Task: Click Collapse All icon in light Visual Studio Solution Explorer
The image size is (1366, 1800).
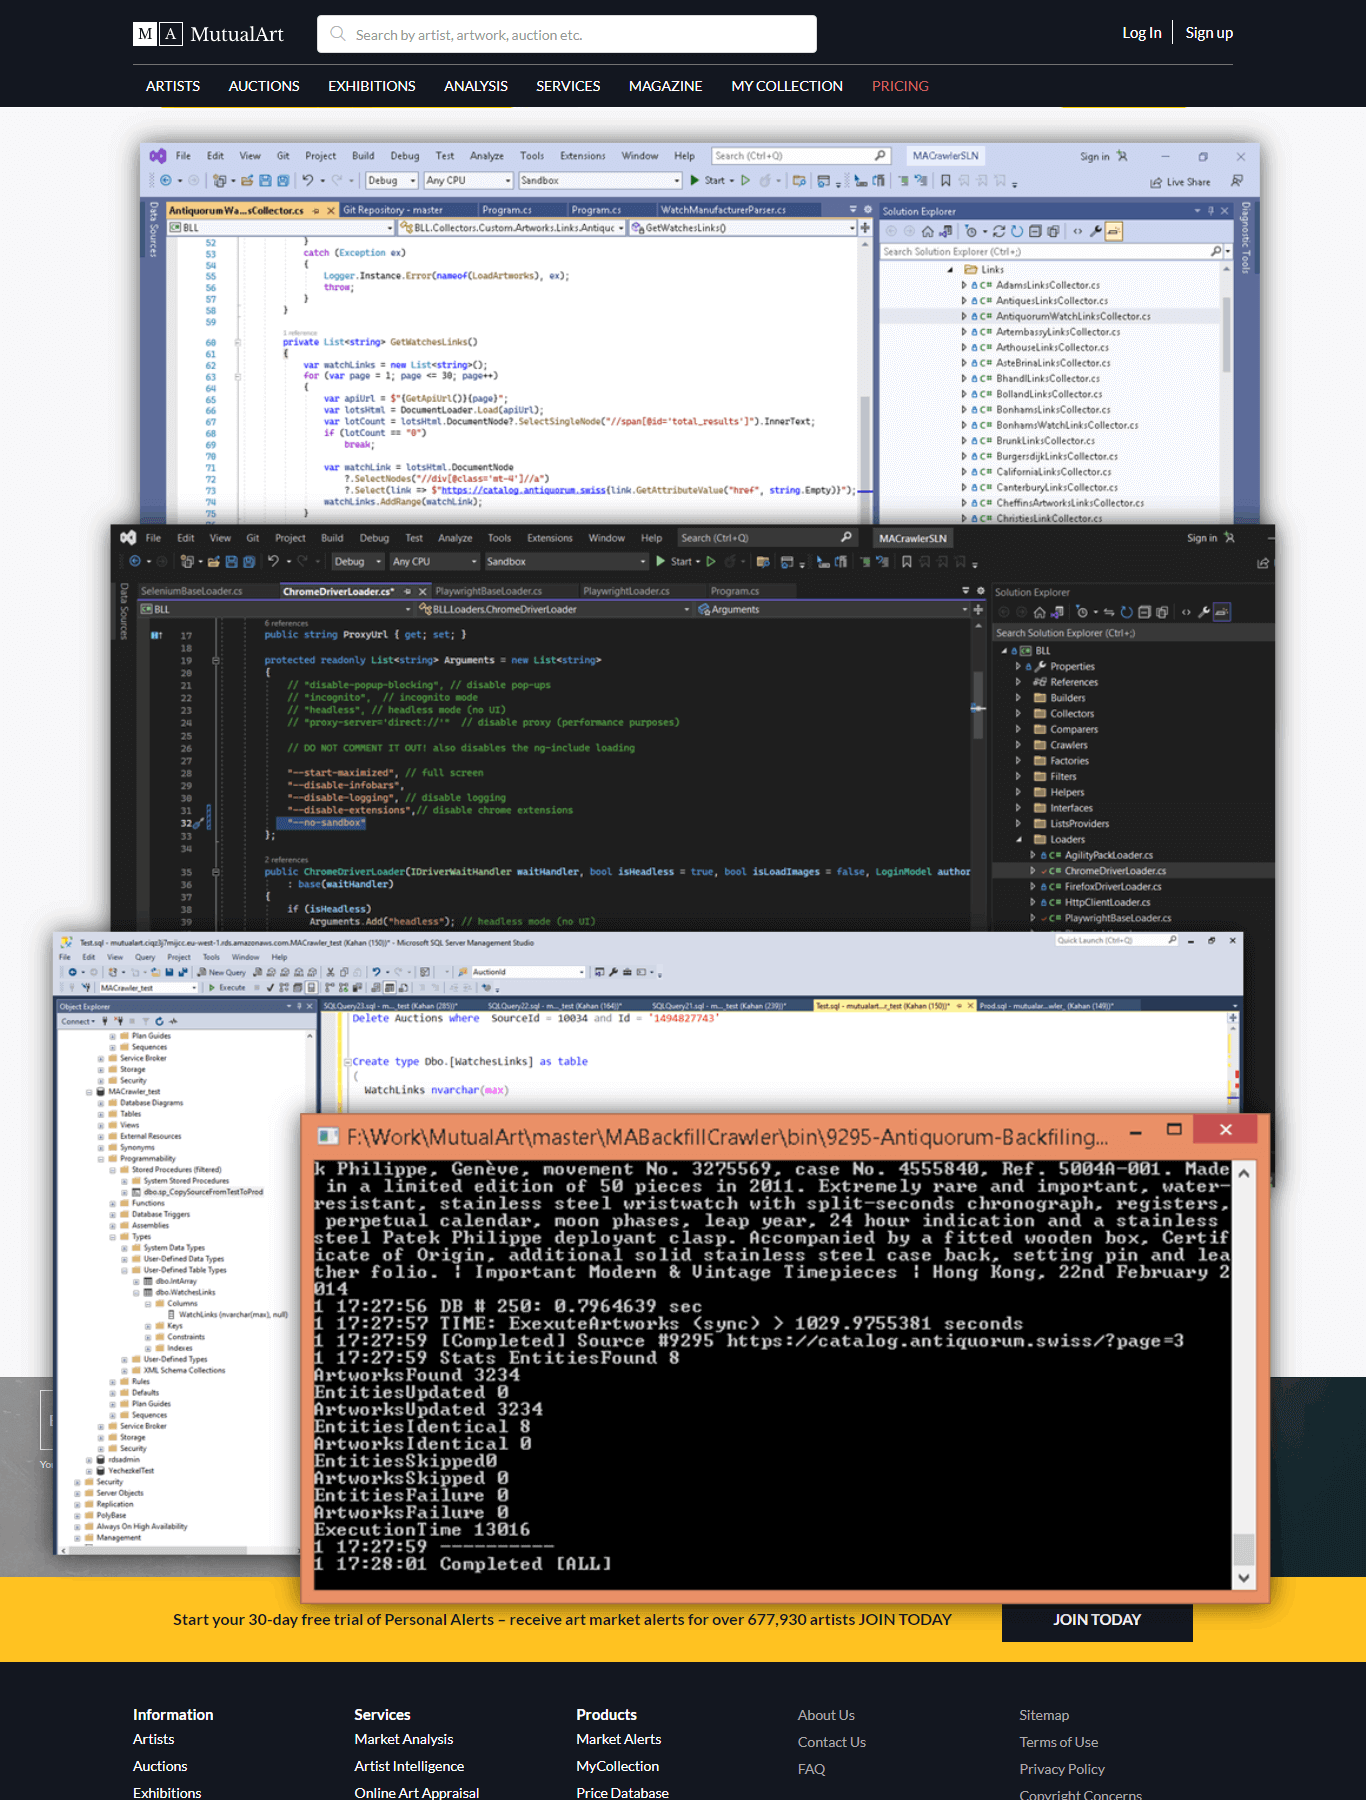Action: click(x=1035, y=231)
